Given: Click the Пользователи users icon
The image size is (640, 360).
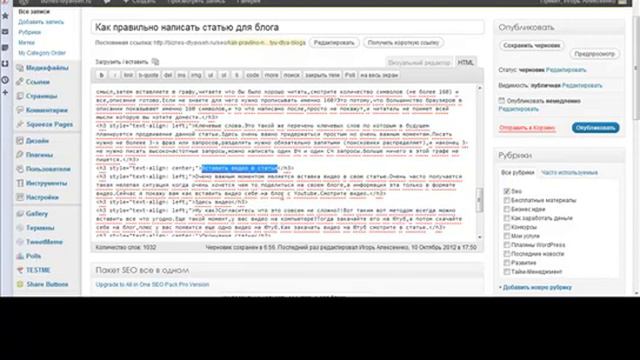Looking at the screenshot, I should click(x=20, y=169).
